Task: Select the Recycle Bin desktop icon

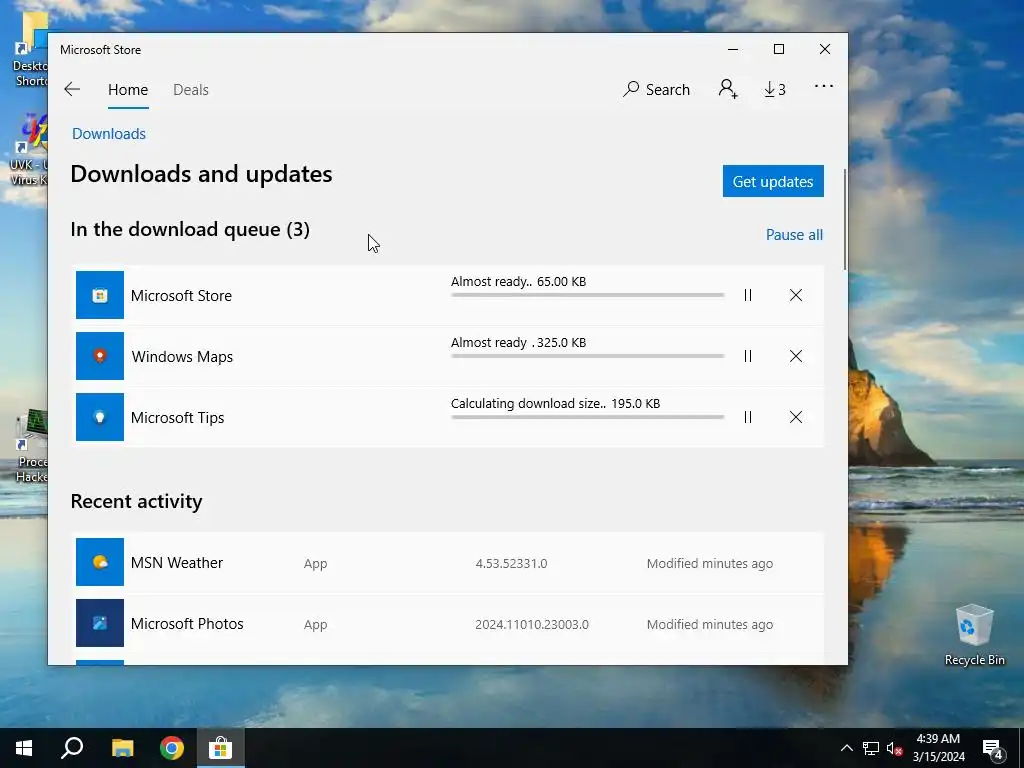Action: 974,635
